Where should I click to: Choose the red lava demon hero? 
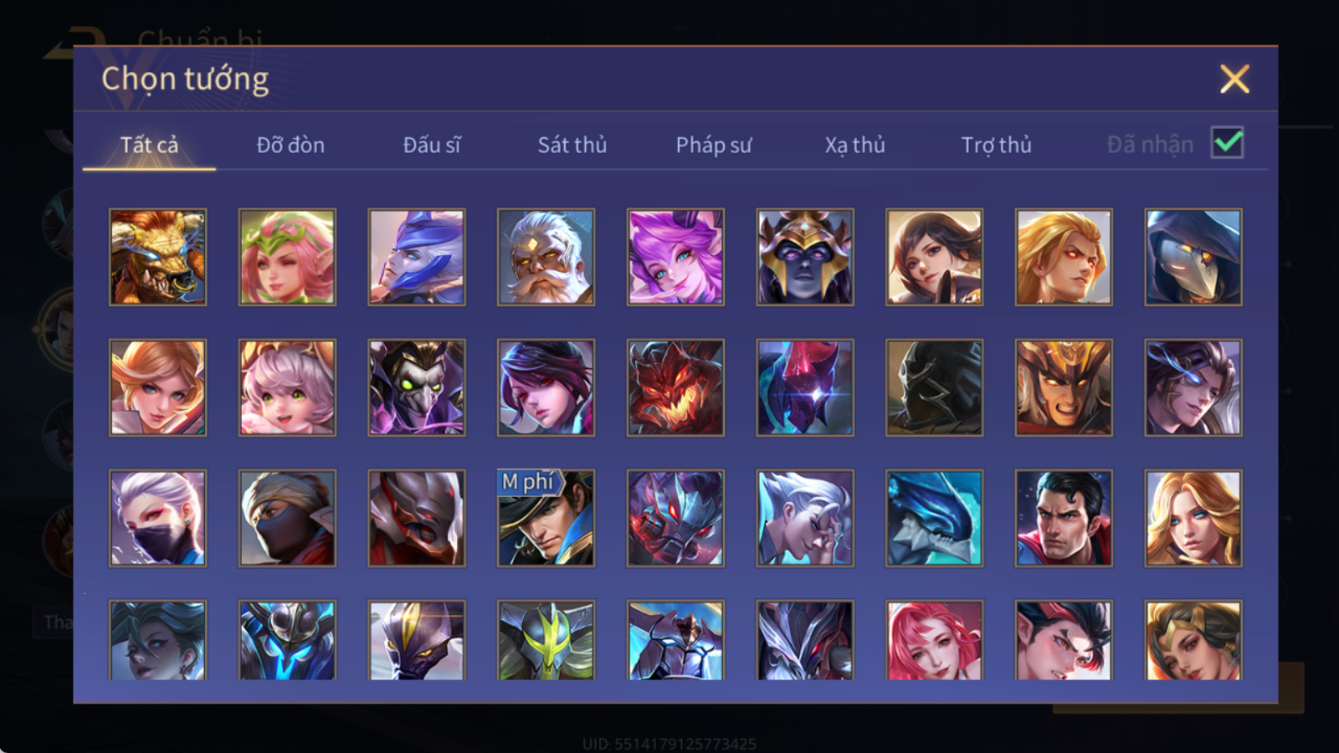pos(676,387)
